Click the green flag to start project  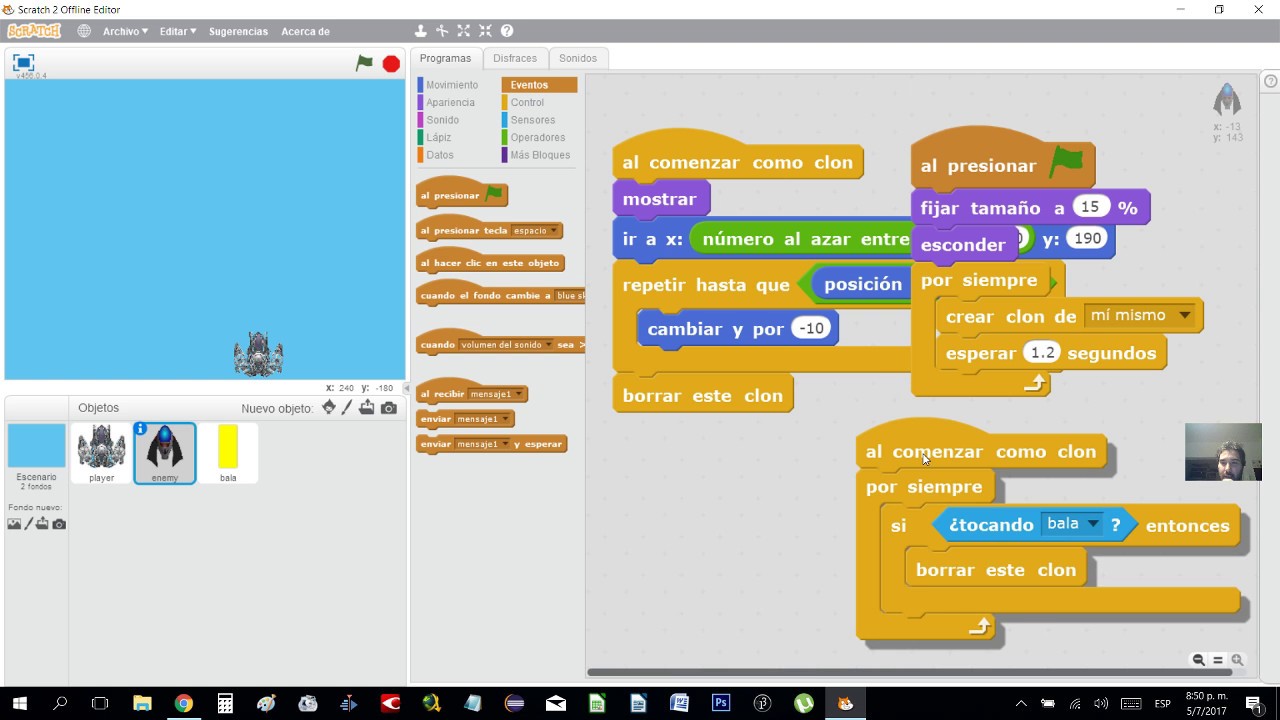(x=364, y=63)
